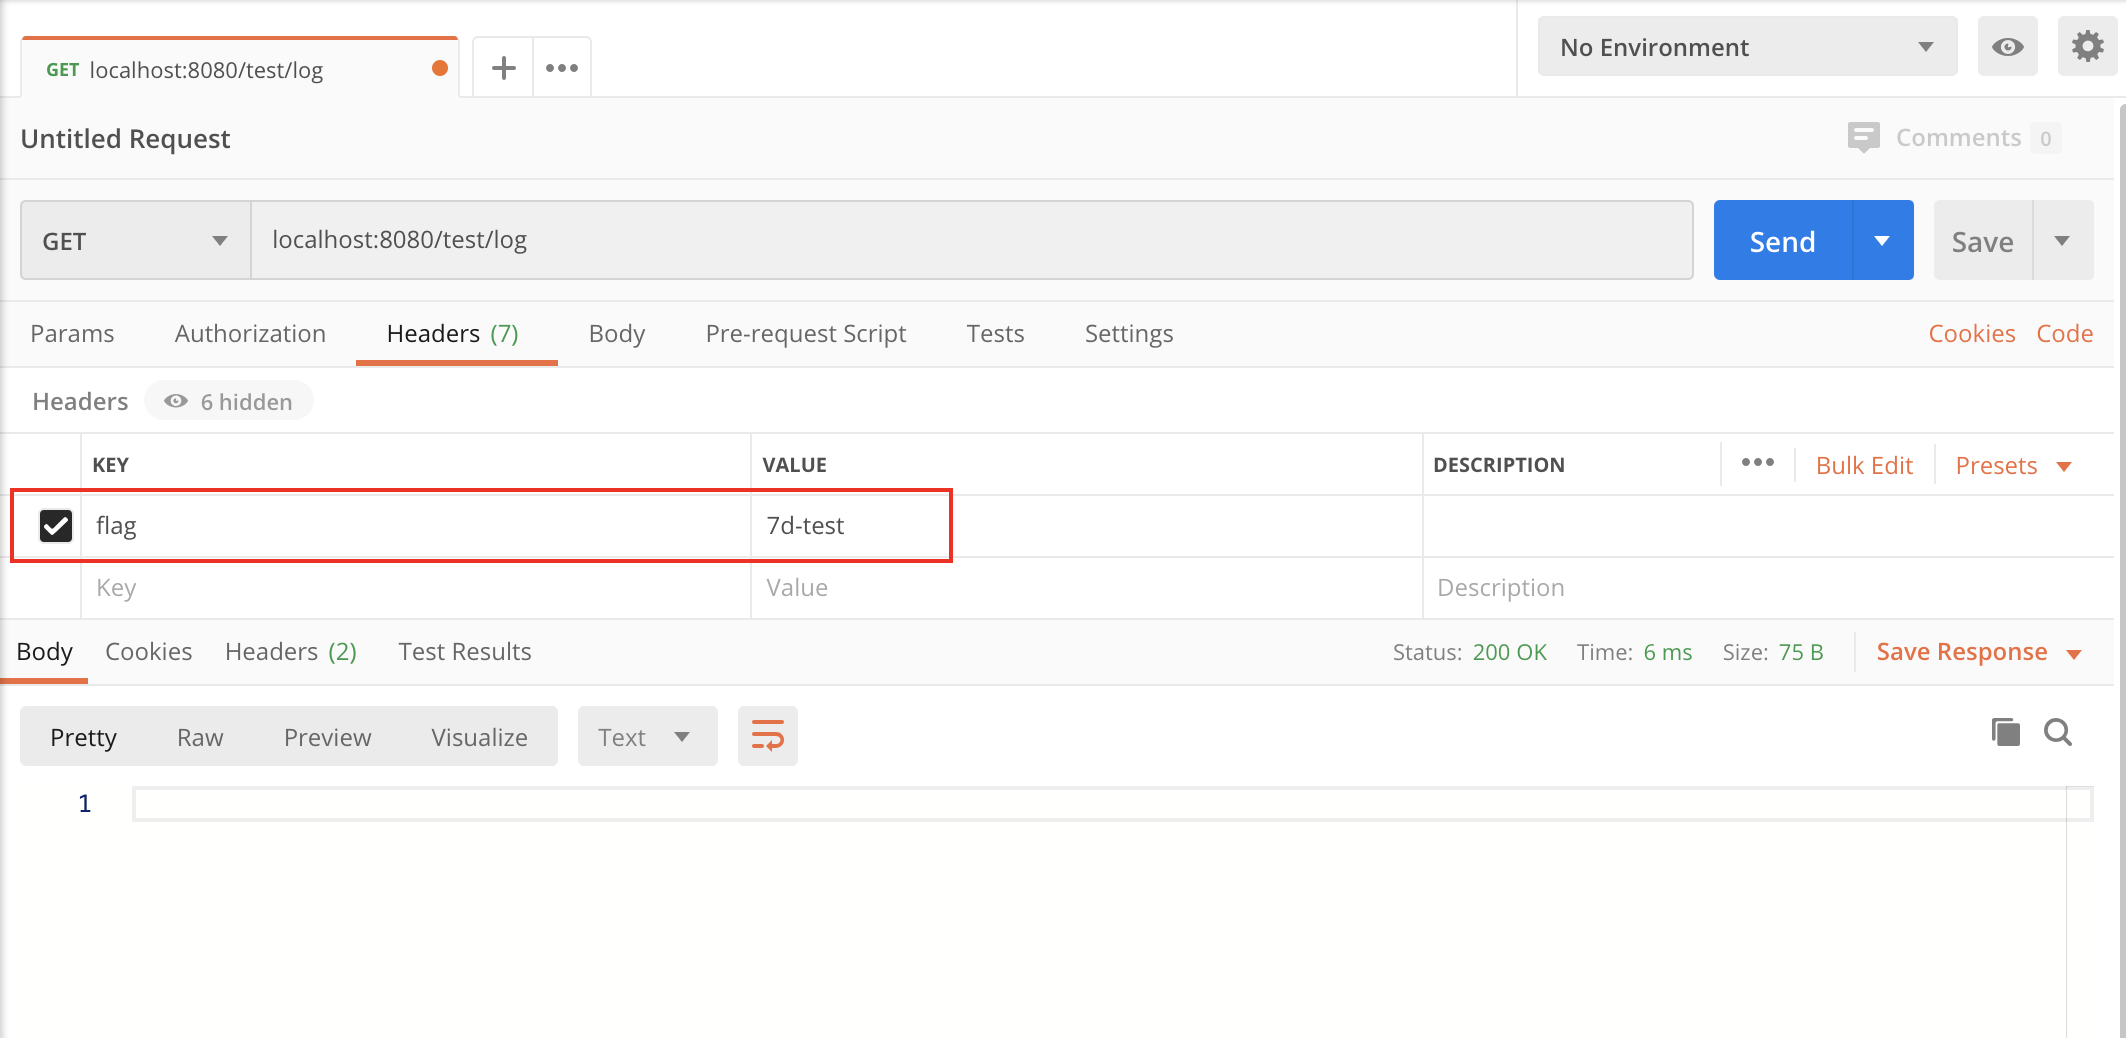Select the GET localhost:8080/test/log tab
This screenshot has height=1038, width=2126.
click(x=240, y=69)
